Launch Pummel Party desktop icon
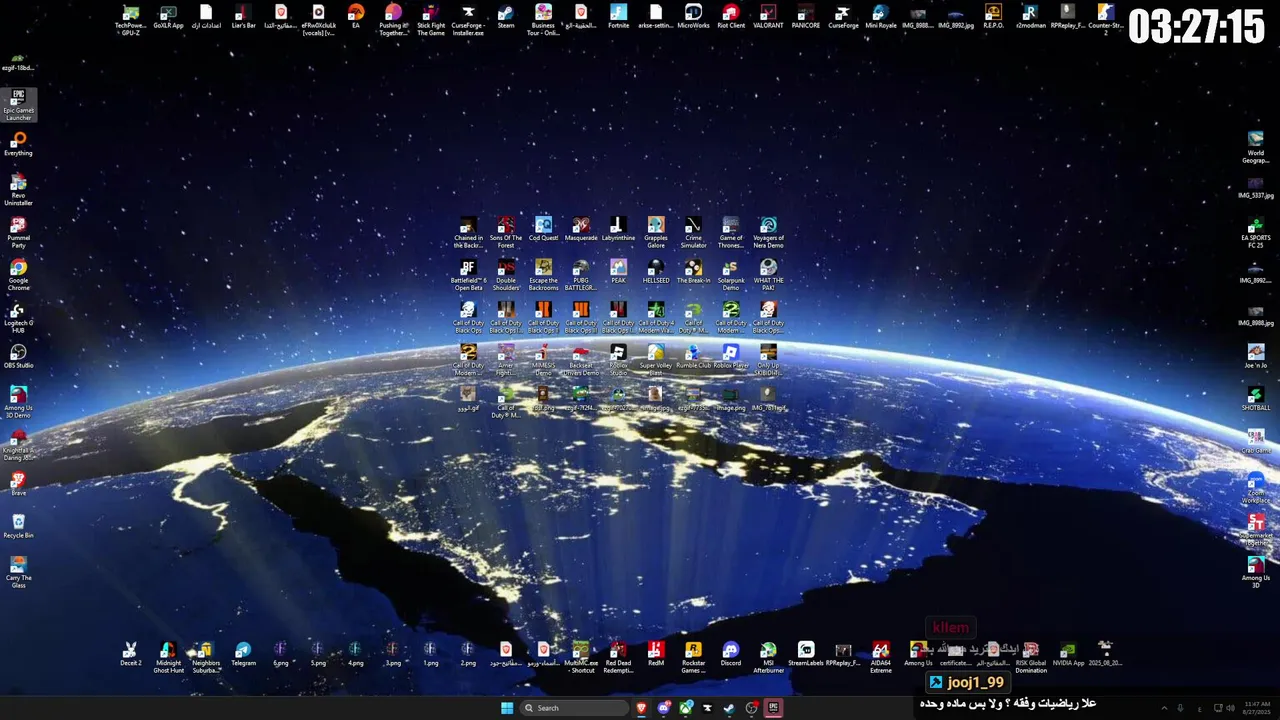1280x720 pixels. (18, 232)
